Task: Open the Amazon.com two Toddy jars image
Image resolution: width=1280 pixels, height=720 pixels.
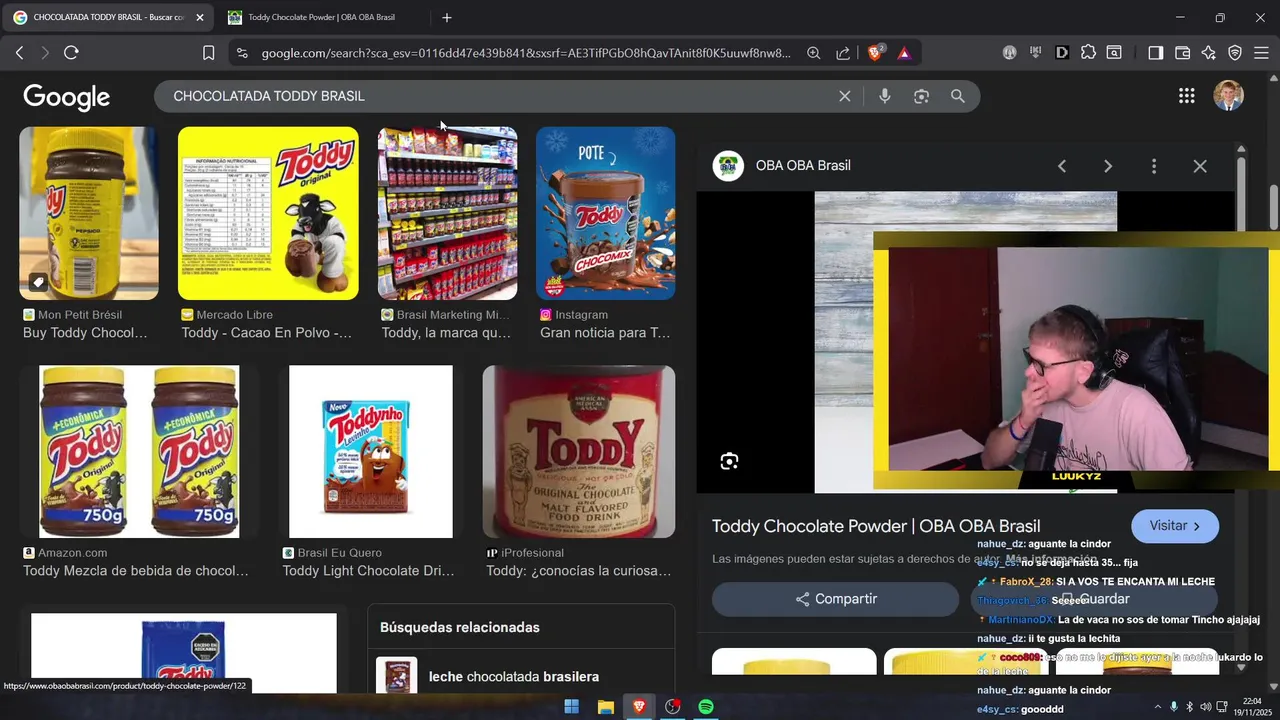Action: click(139, 451)
